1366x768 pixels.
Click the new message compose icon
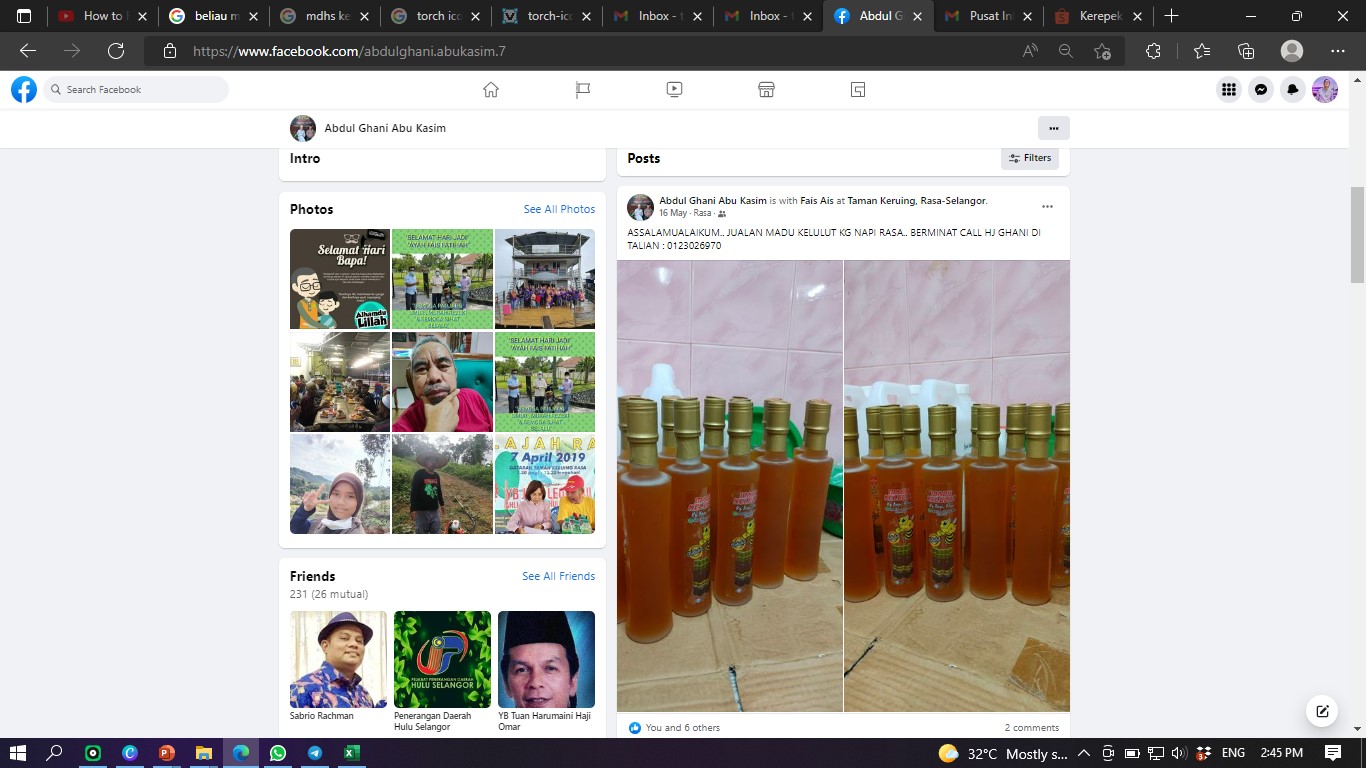1322,711
